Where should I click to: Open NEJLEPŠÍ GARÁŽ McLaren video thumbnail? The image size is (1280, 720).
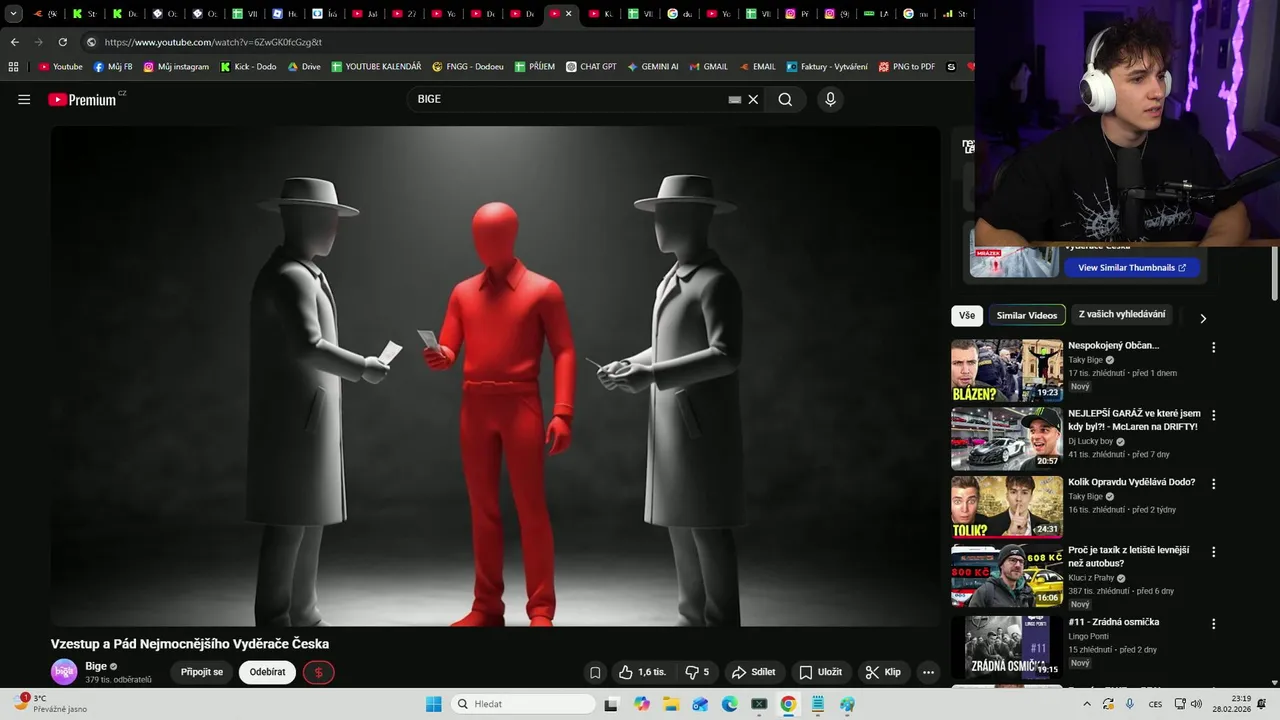1006,438
